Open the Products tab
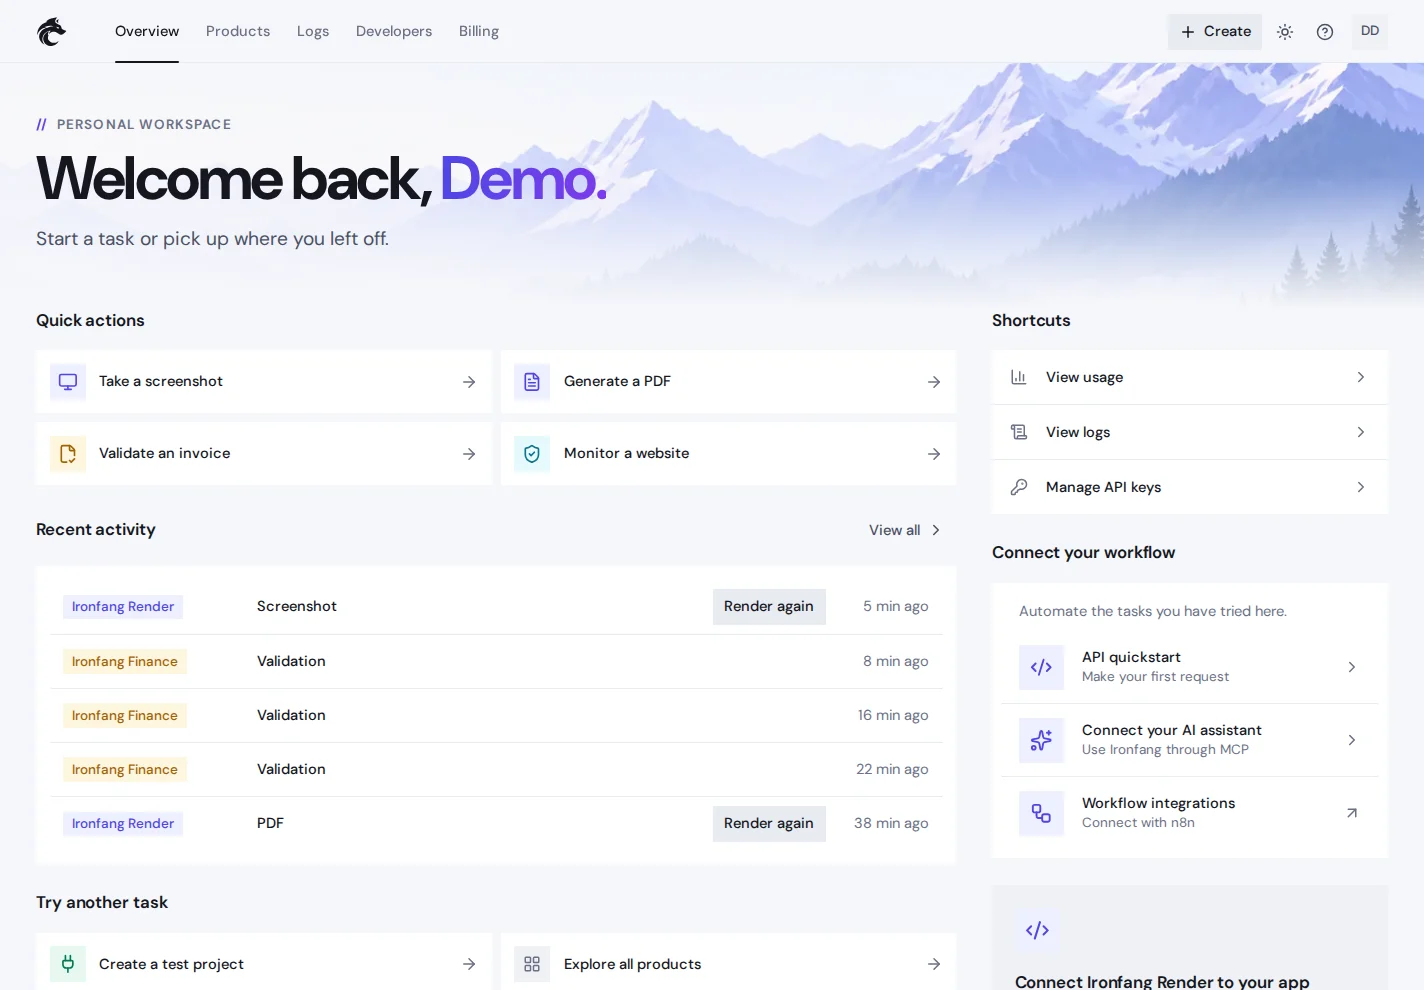This screenshot has height=990, width=1424. tap(238, 31)
